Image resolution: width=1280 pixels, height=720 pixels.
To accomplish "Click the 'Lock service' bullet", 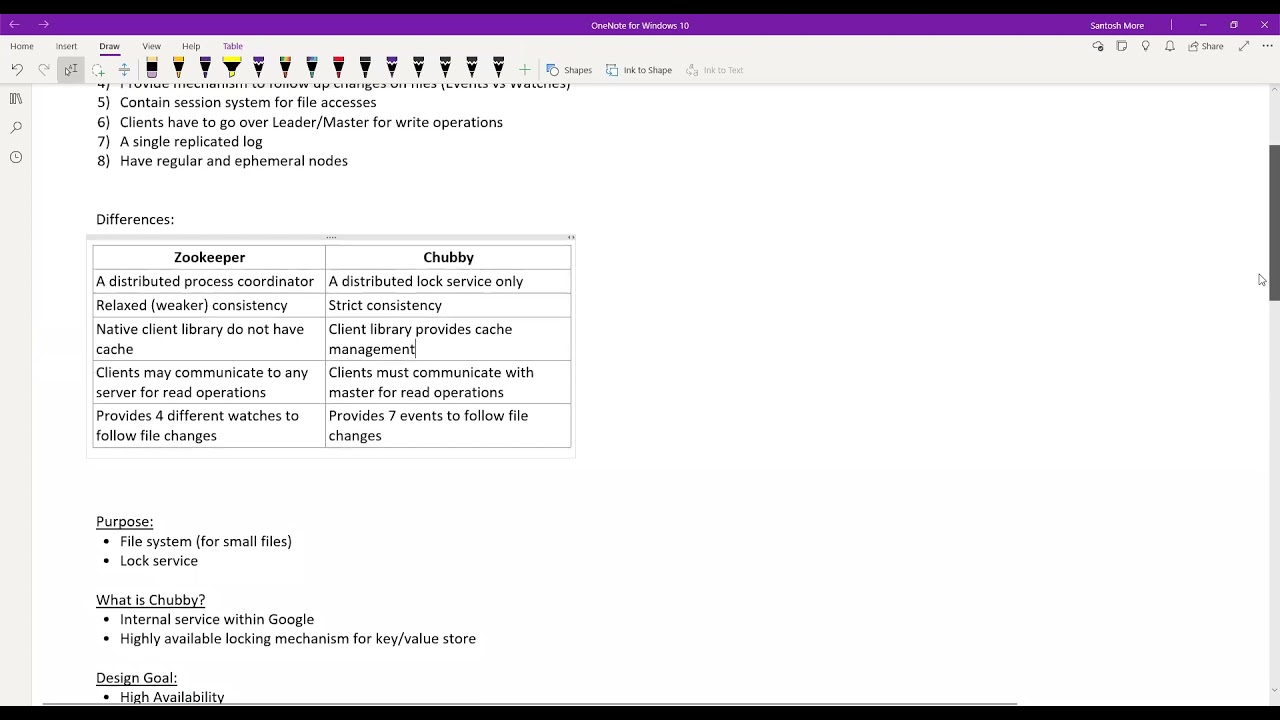I will pyautogui.click(x=159, y=560).
